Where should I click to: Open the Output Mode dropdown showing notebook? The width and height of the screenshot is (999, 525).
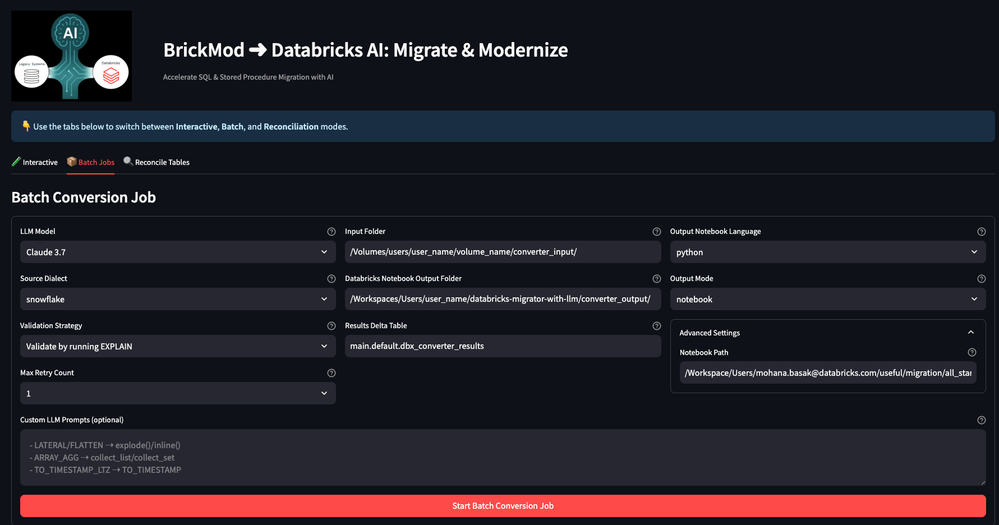tap(826, 299)
